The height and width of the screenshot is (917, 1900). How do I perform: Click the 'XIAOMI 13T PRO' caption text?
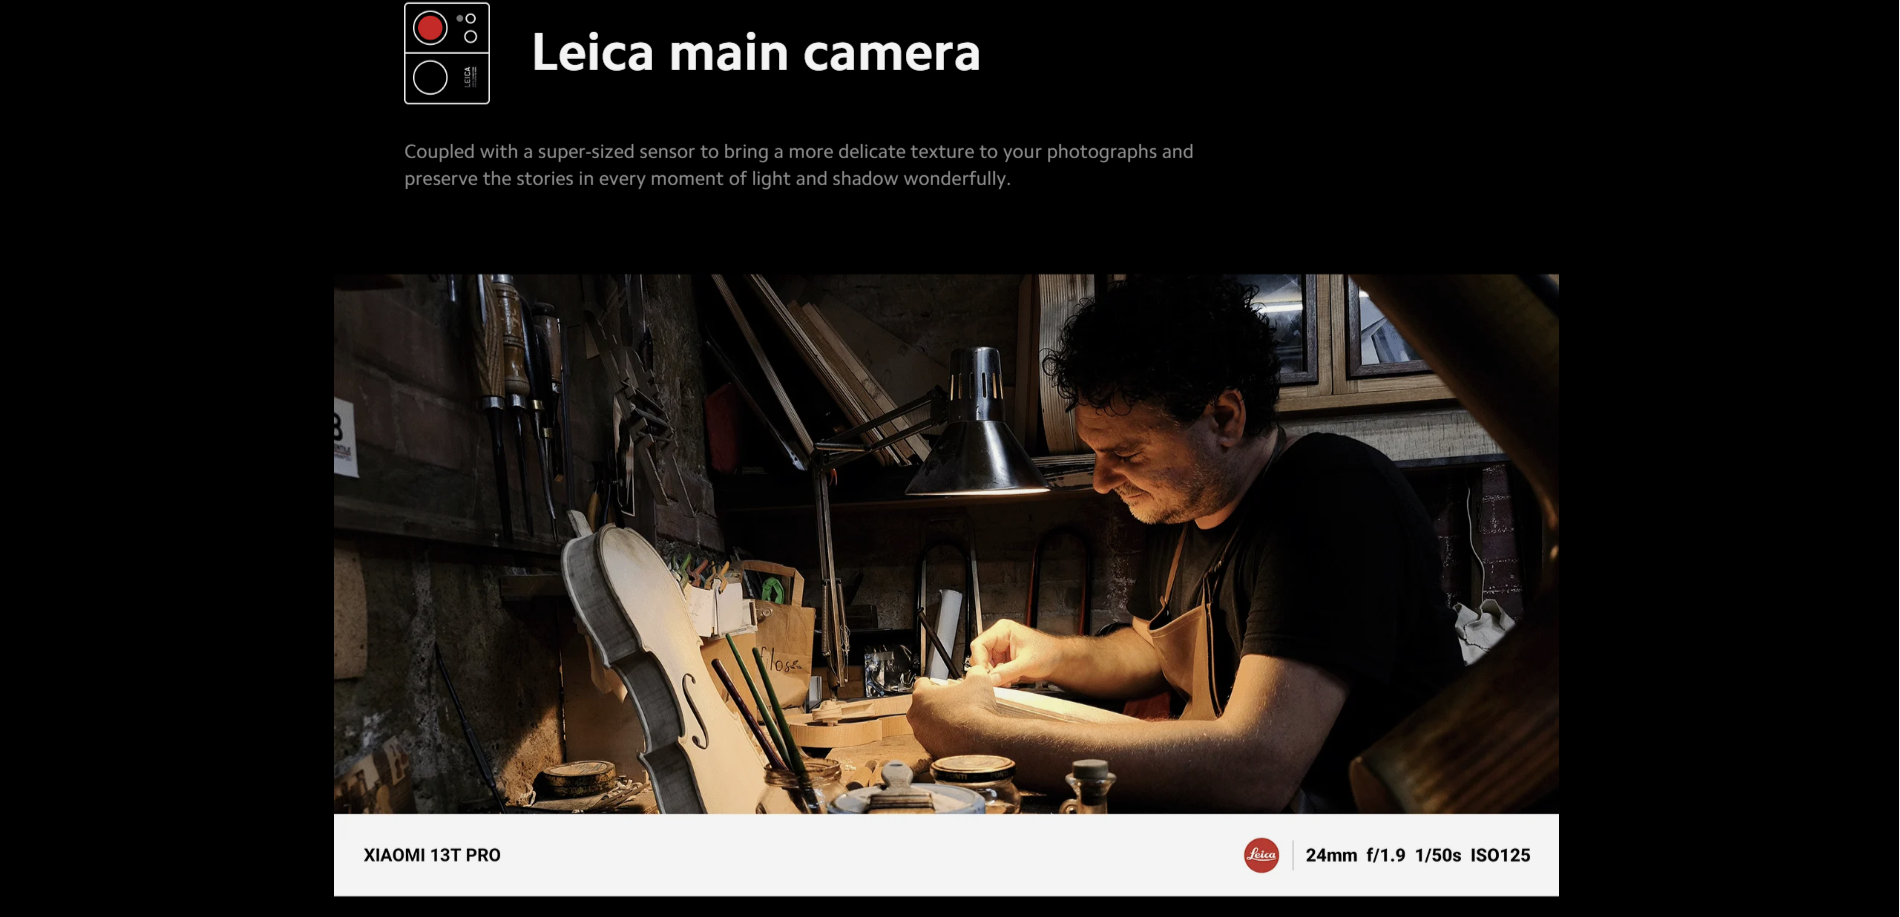pos(432,855)
